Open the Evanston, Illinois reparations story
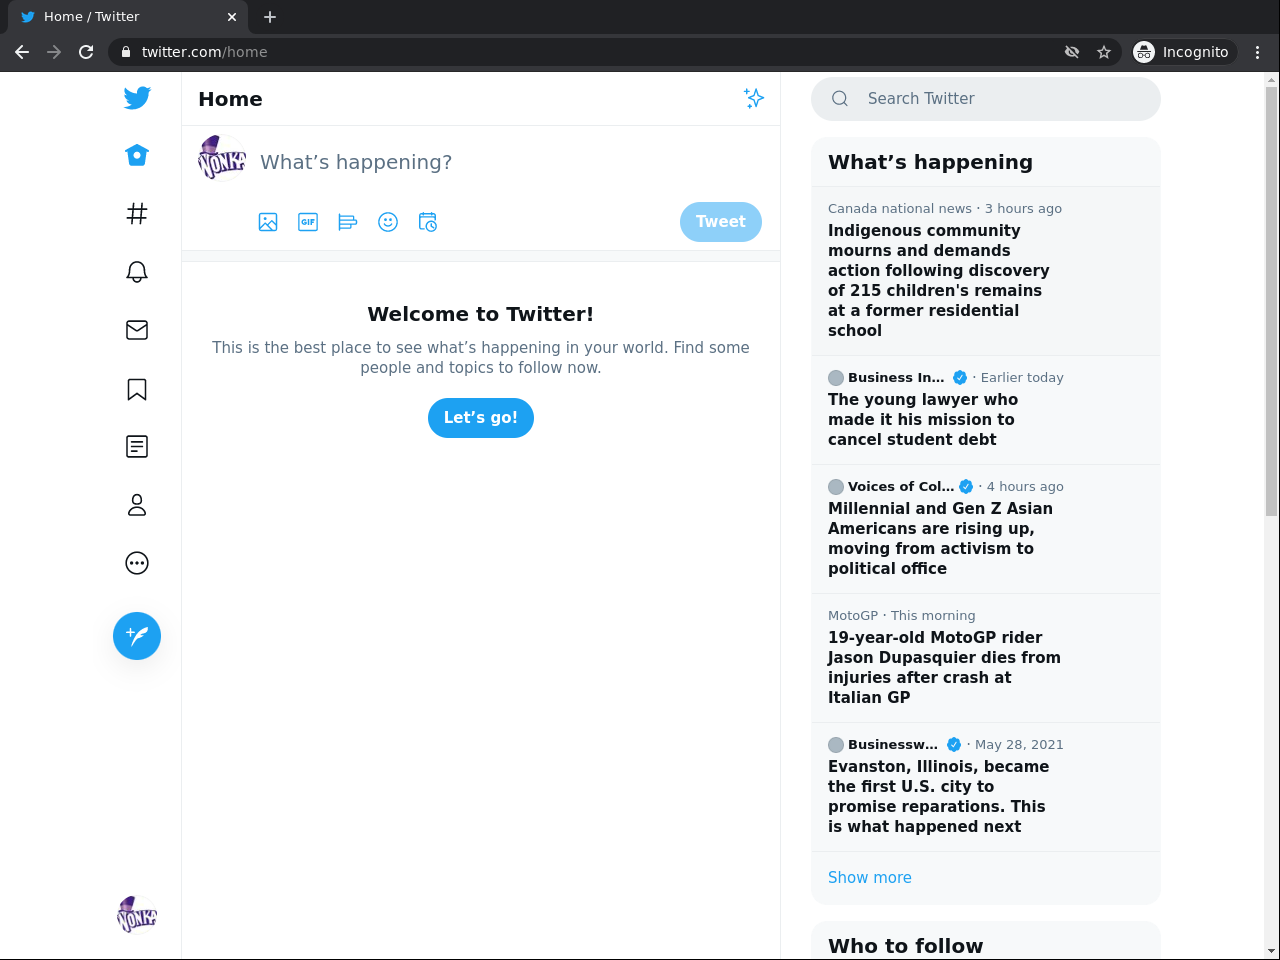Image resolution: width=1280 pixels, height=960 pixels. click(986, 787)
